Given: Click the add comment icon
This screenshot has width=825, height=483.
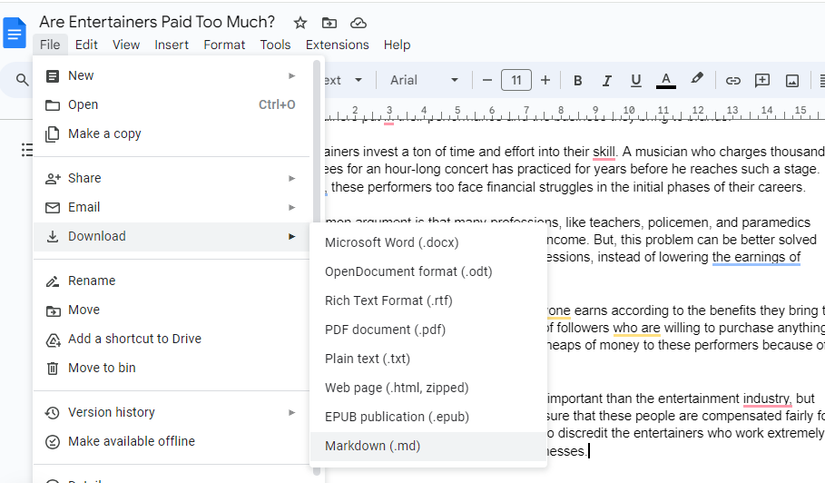Looking at the screenshot, I should 762,80.
